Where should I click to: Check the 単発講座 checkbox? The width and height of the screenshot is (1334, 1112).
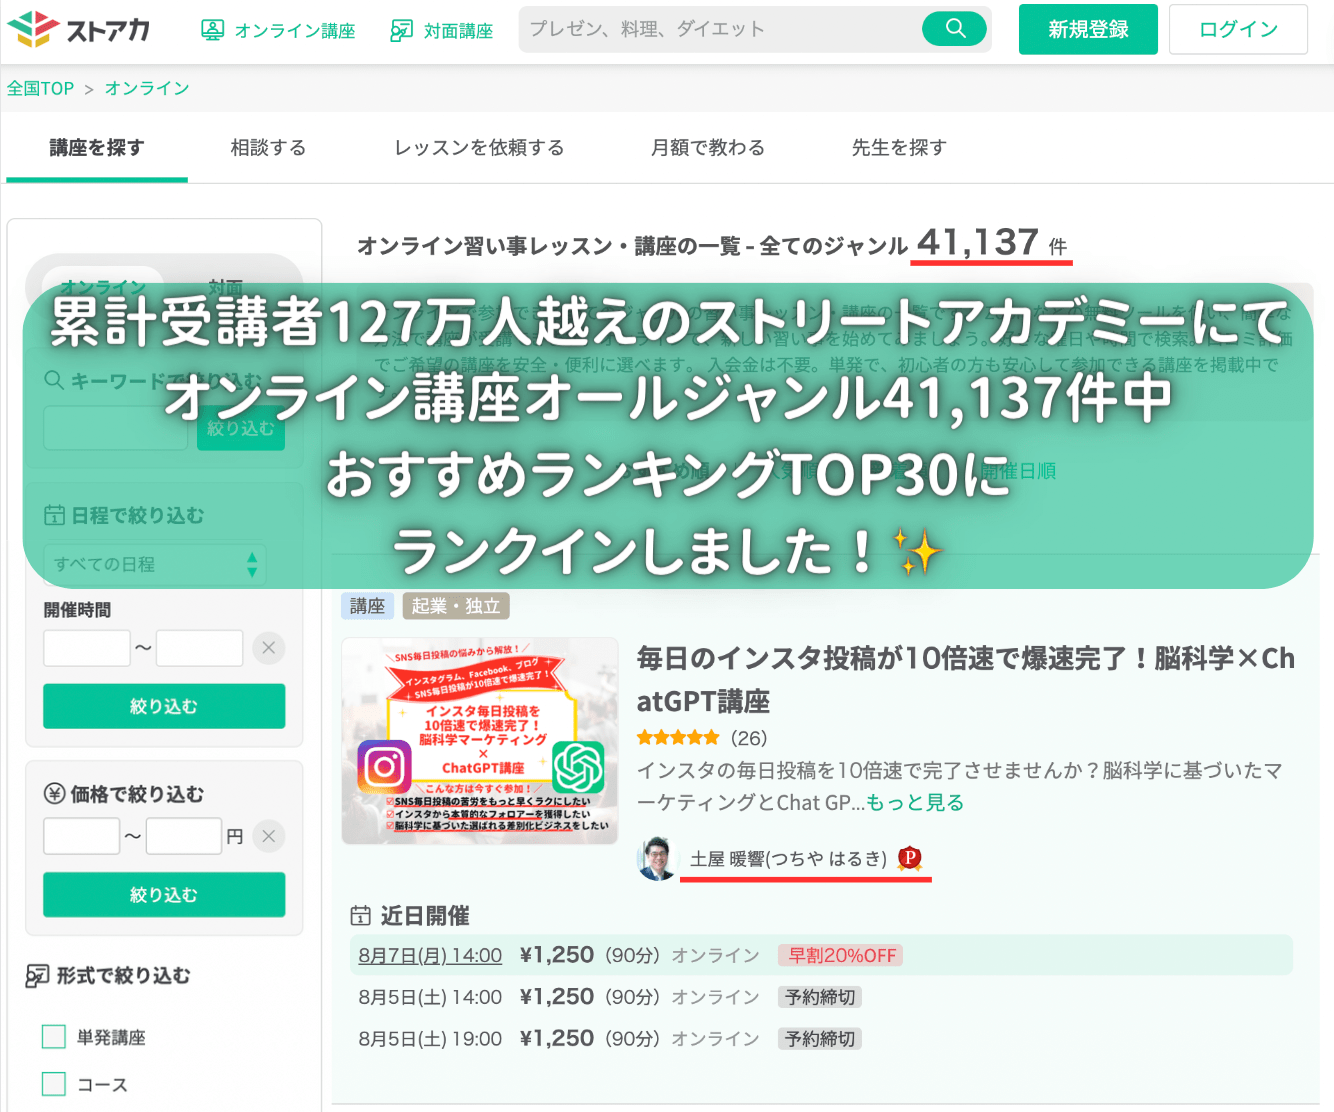click(54, 1037)
